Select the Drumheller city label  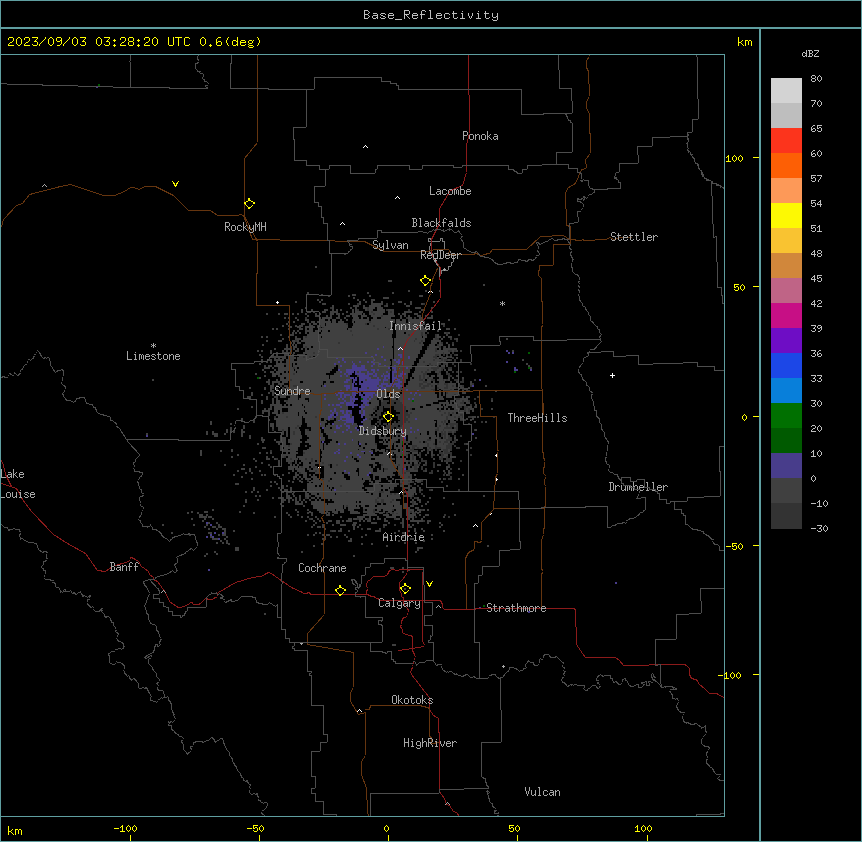[x=638, y=487]
